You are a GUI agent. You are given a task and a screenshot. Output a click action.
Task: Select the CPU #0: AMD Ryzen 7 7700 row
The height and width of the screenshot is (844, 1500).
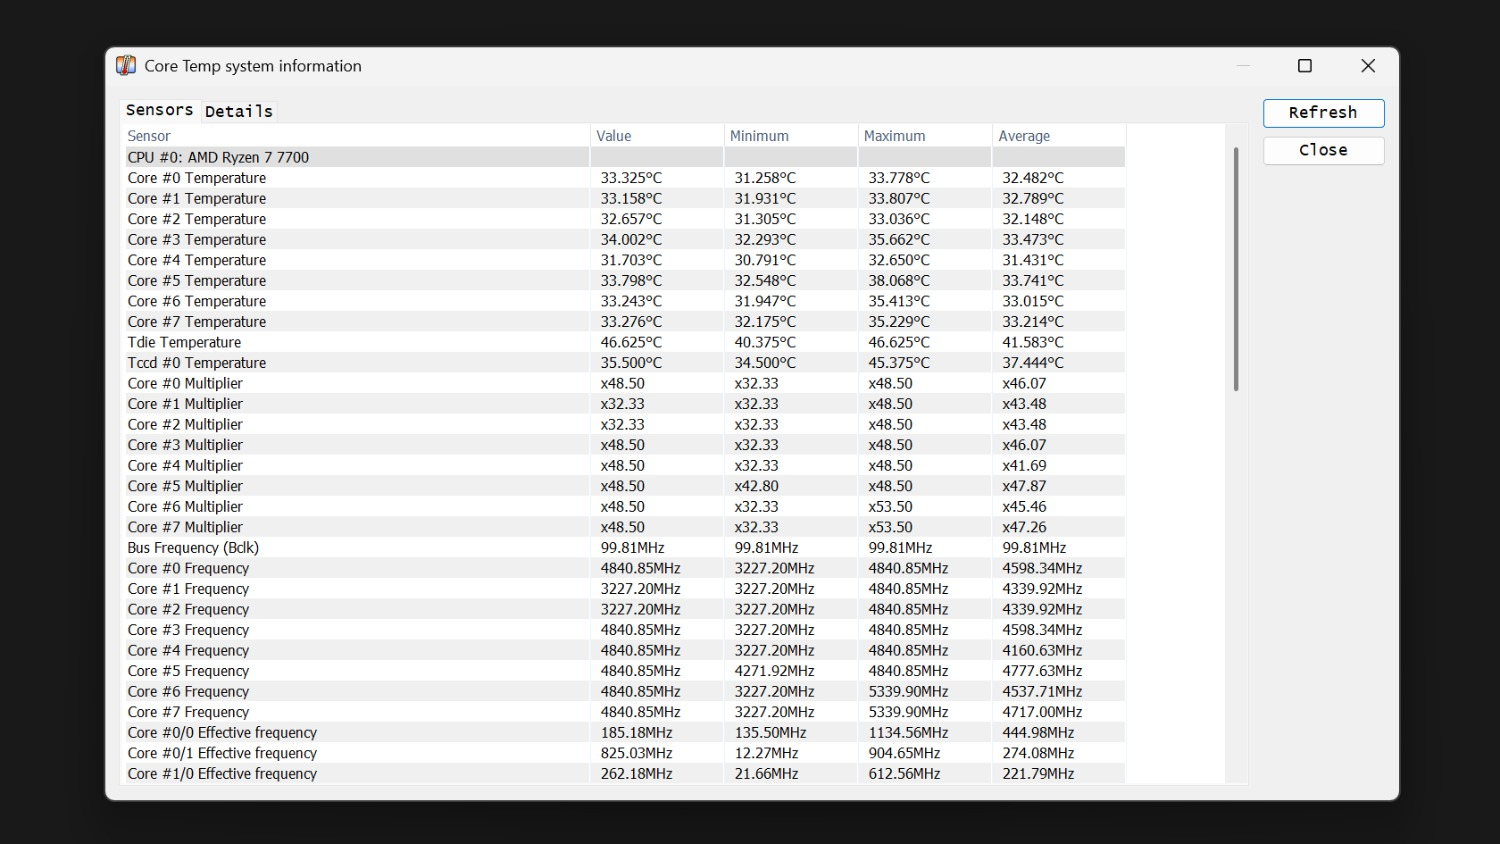tap(624, 157)
